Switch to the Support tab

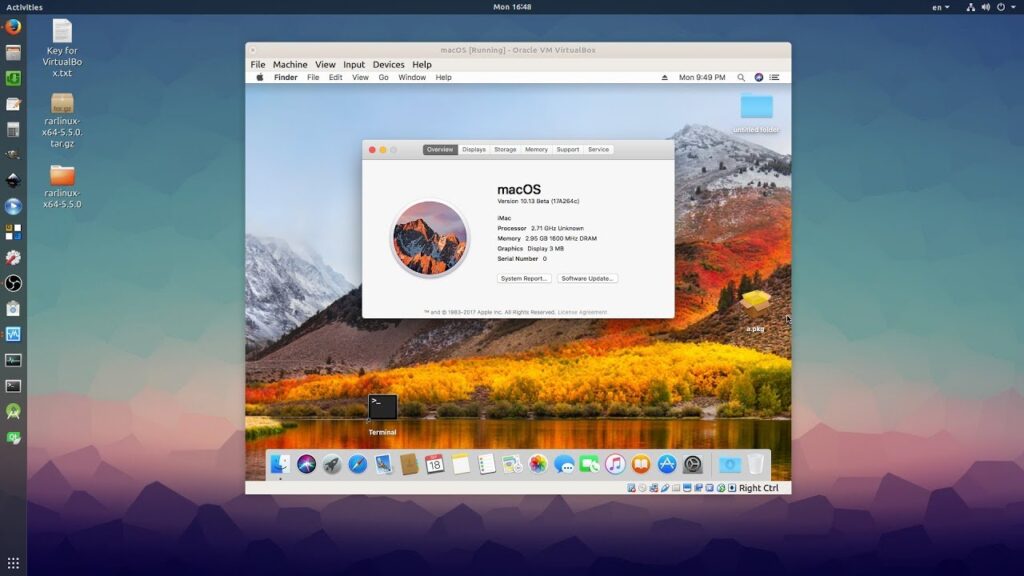click(568, 150)
